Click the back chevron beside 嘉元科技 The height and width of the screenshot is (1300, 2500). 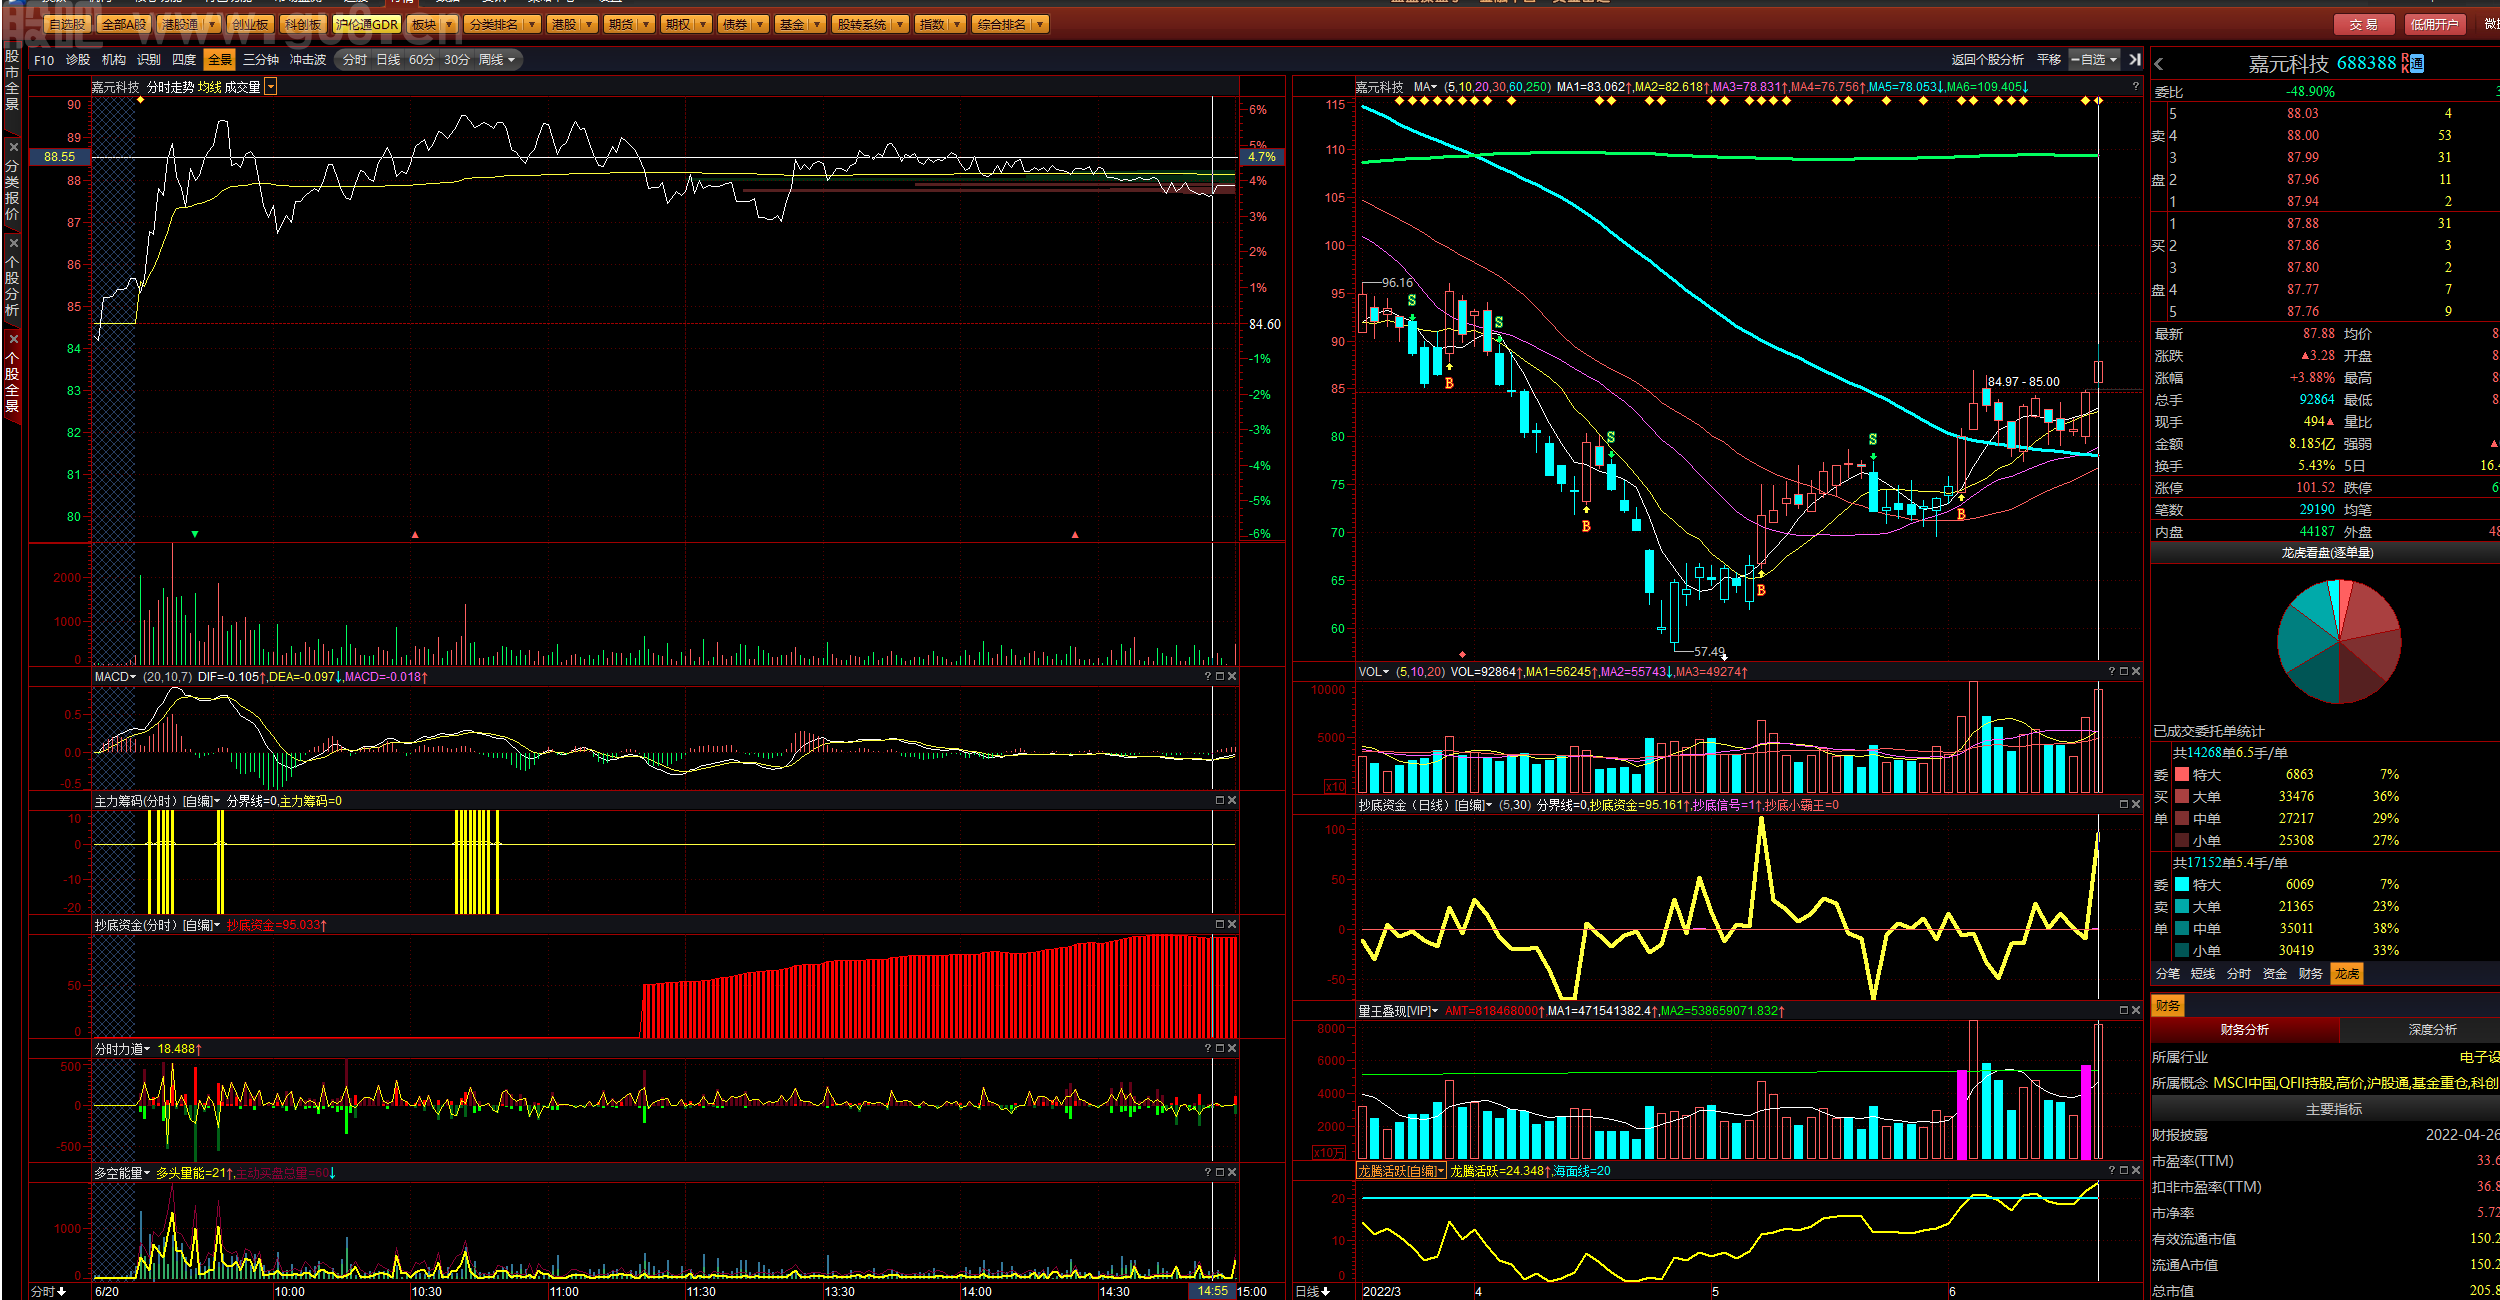pyautogui.click(x=2159, y=64)
